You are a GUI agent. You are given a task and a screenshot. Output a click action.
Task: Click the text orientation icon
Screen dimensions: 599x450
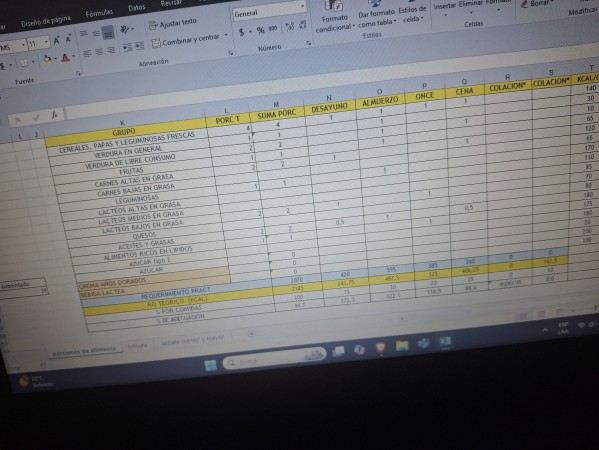[125, 30]
